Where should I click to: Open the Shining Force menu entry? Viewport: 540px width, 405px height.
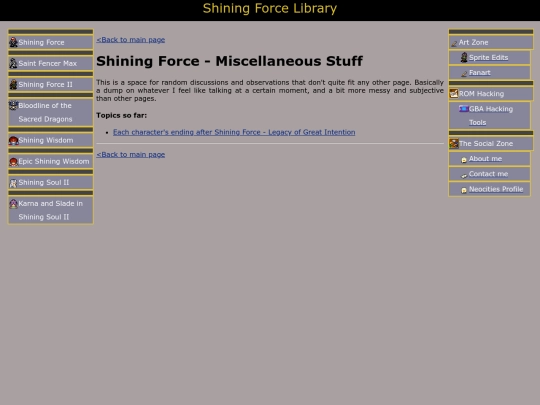pyautogui.click(x=51, y=42)
